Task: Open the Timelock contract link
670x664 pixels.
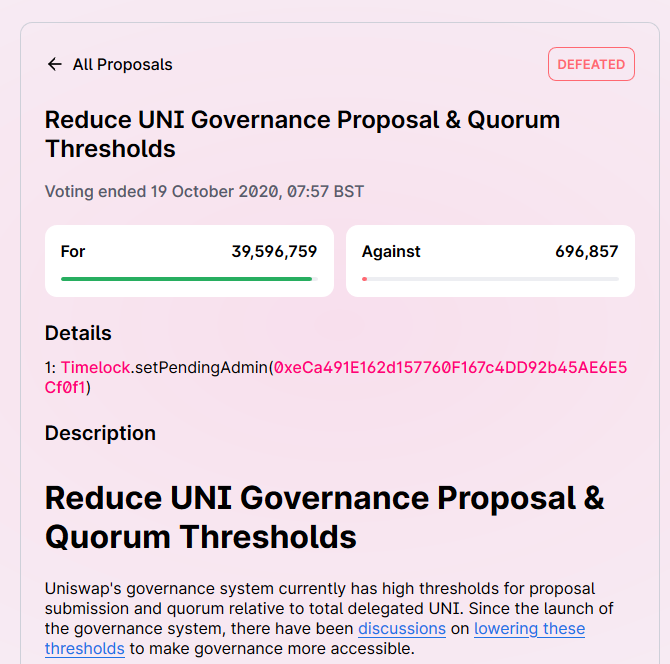Action: (x=95, y=367)
